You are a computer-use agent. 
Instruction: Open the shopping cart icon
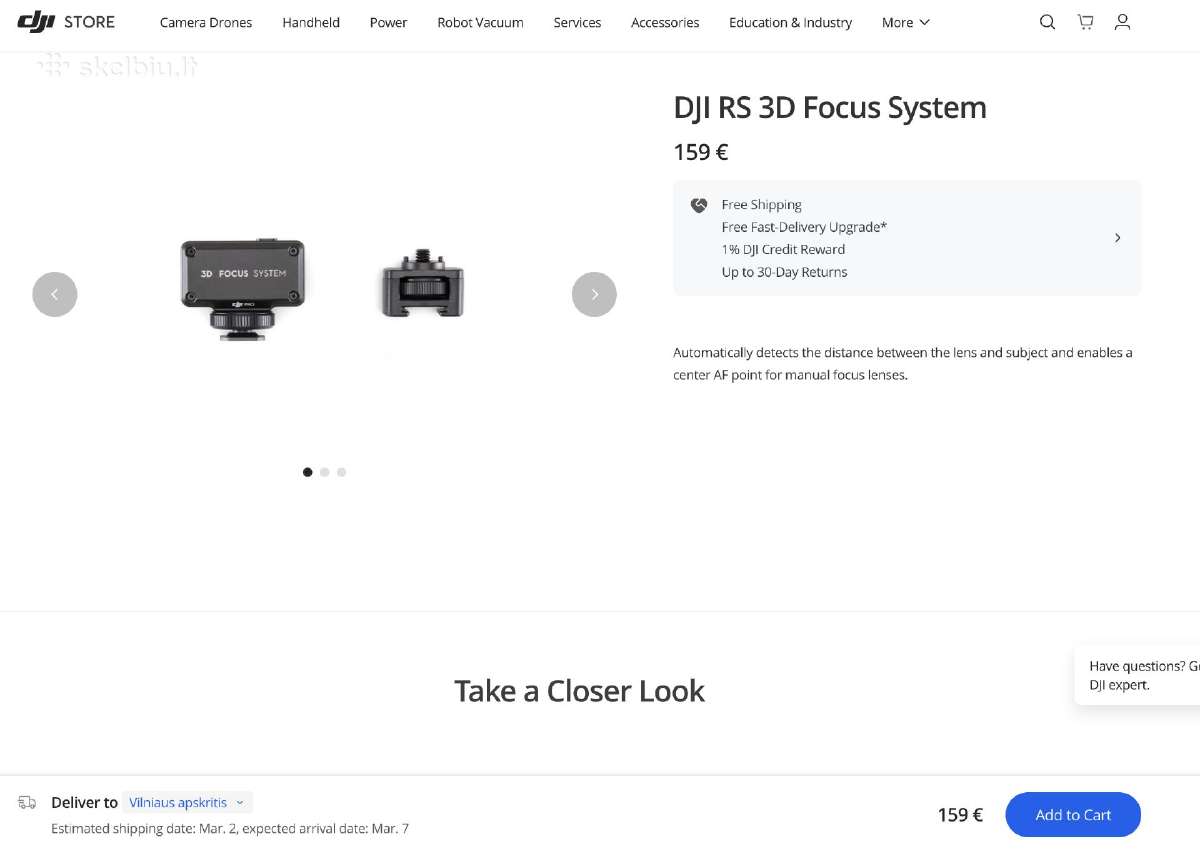point(1085,22)
